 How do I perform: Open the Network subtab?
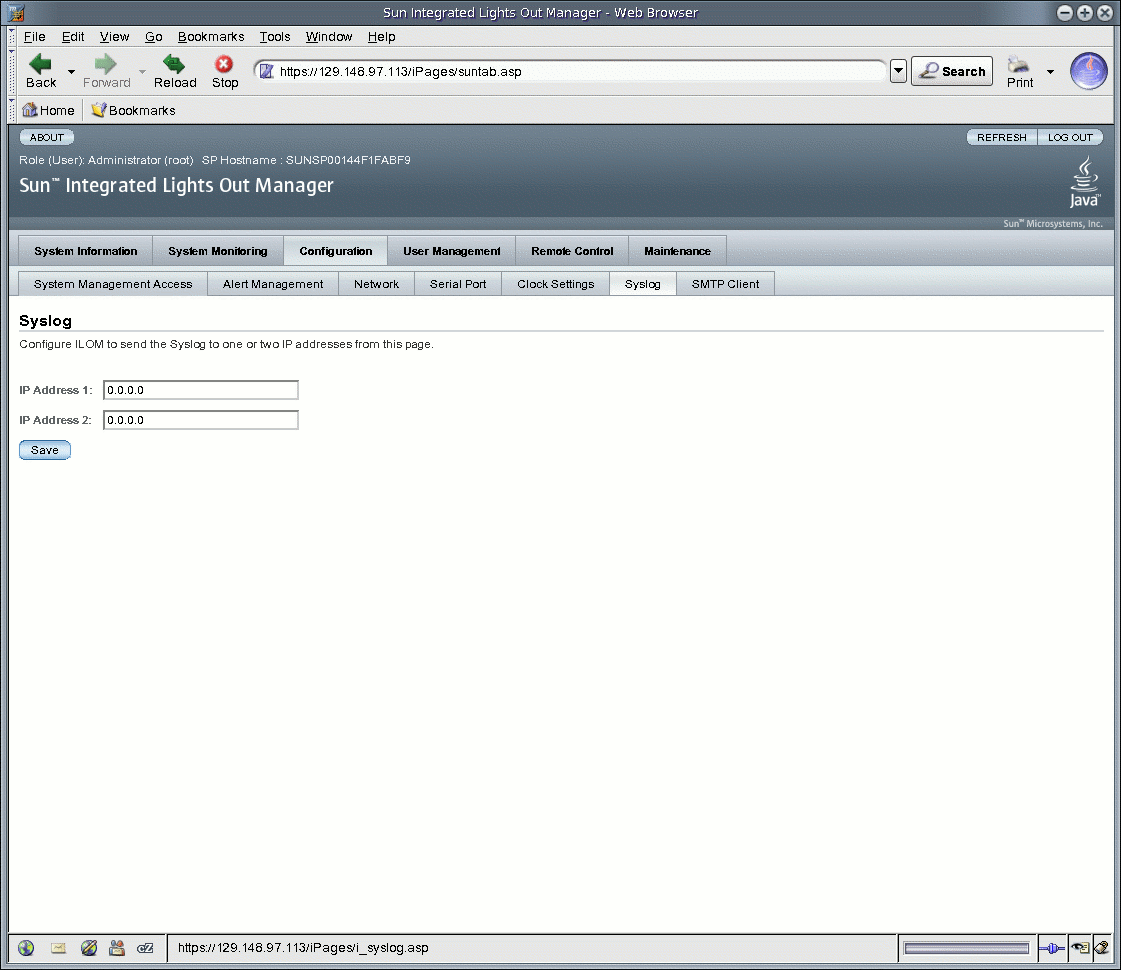(376, 284)
